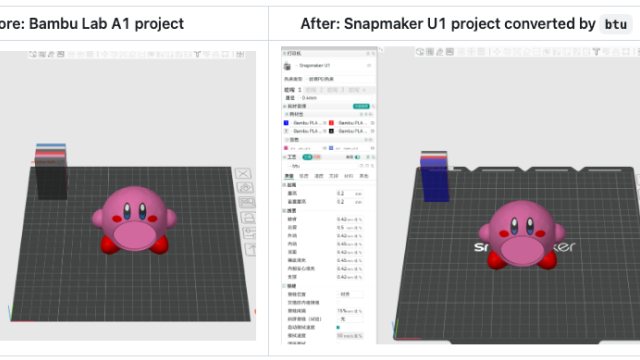This screenshot has height=360, width=640.
Task: Click the white filament color swatch
Action: click(x=286, y=131)
